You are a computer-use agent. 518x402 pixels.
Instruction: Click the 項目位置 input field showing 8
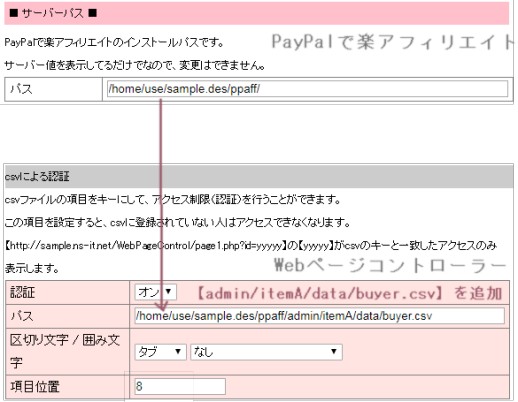180,386
